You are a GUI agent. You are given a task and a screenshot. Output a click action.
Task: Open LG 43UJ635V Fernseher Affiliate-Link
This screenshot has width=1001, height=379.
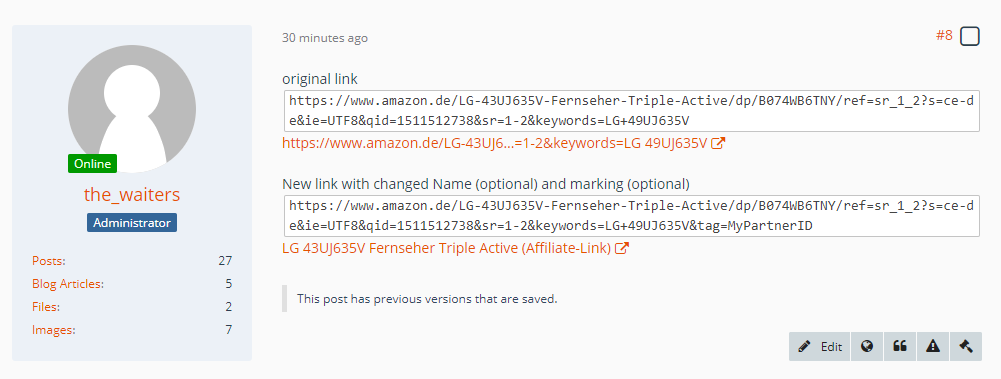(x=447, y=248)
